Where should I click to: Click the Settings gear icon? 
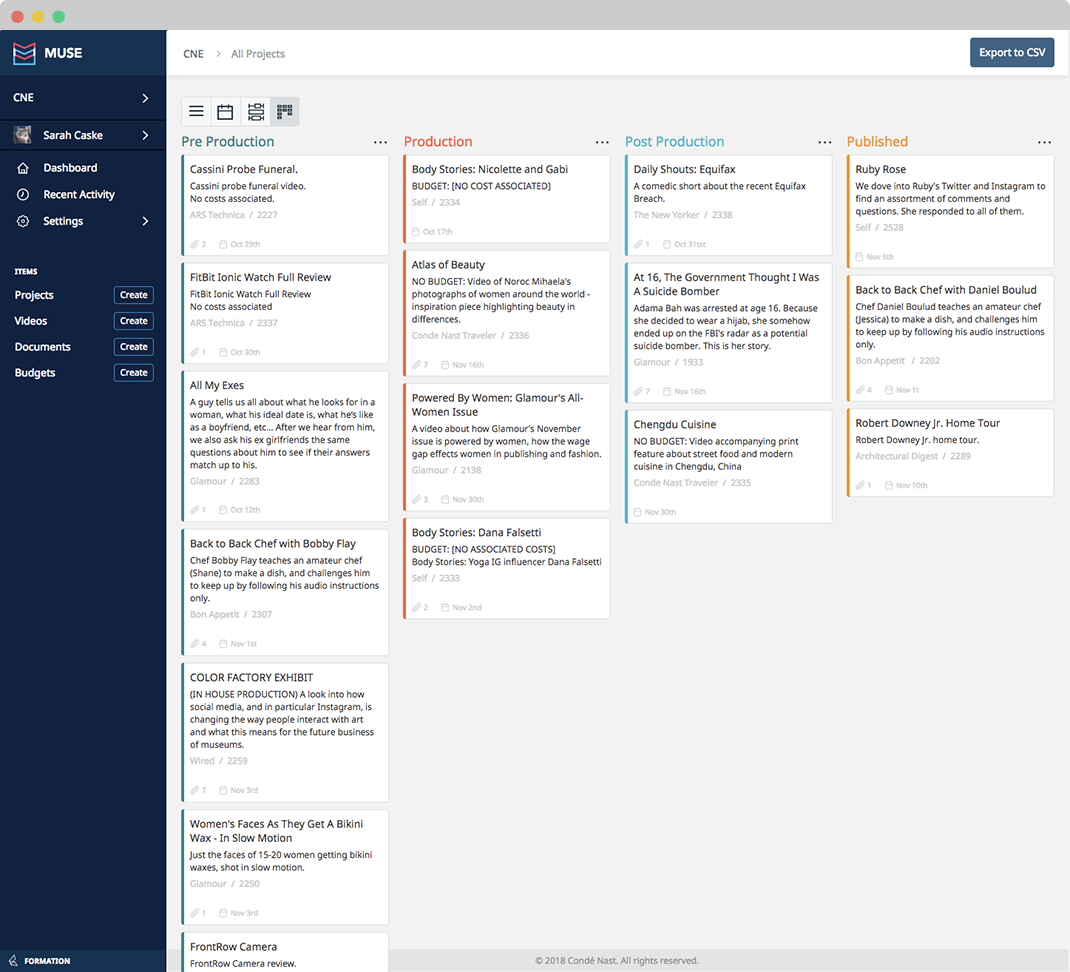click(x=23, y=221)
